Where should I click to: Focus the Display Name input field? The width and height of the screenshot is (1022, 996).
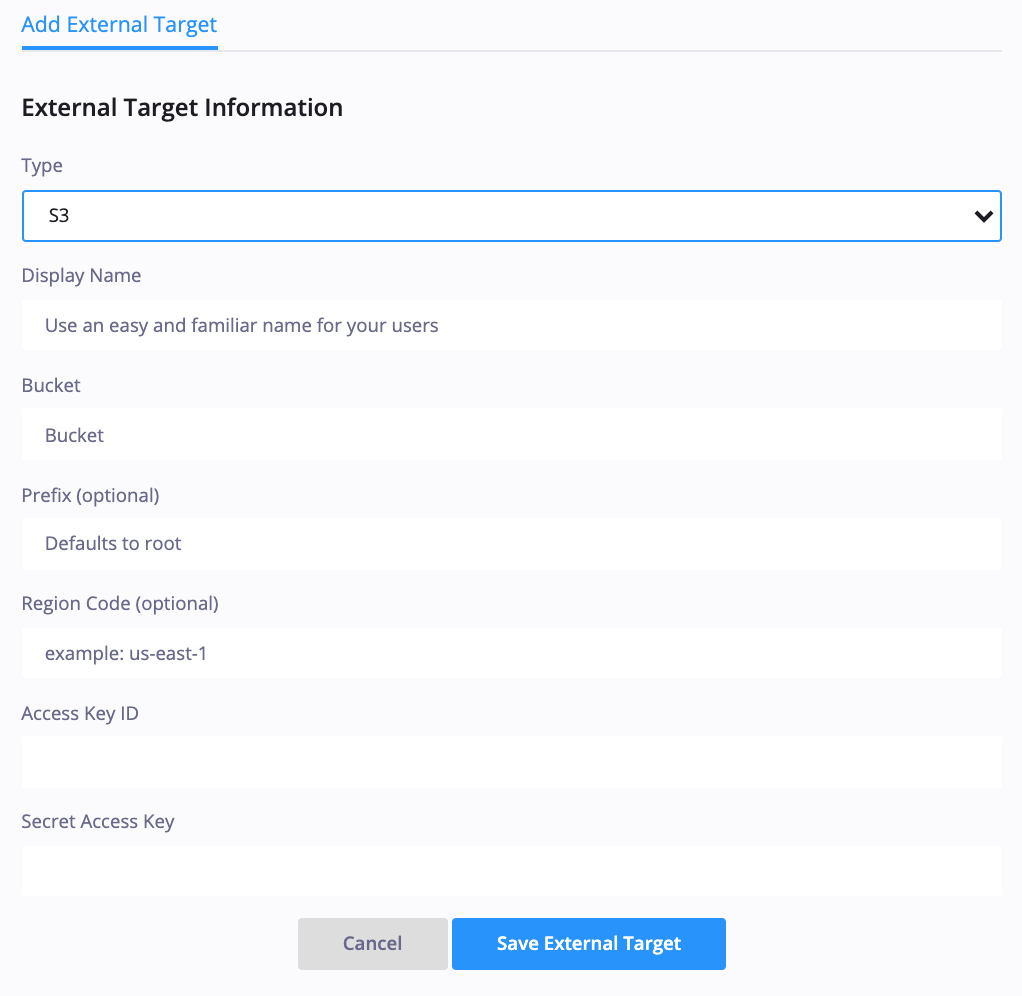pos(512,325)
